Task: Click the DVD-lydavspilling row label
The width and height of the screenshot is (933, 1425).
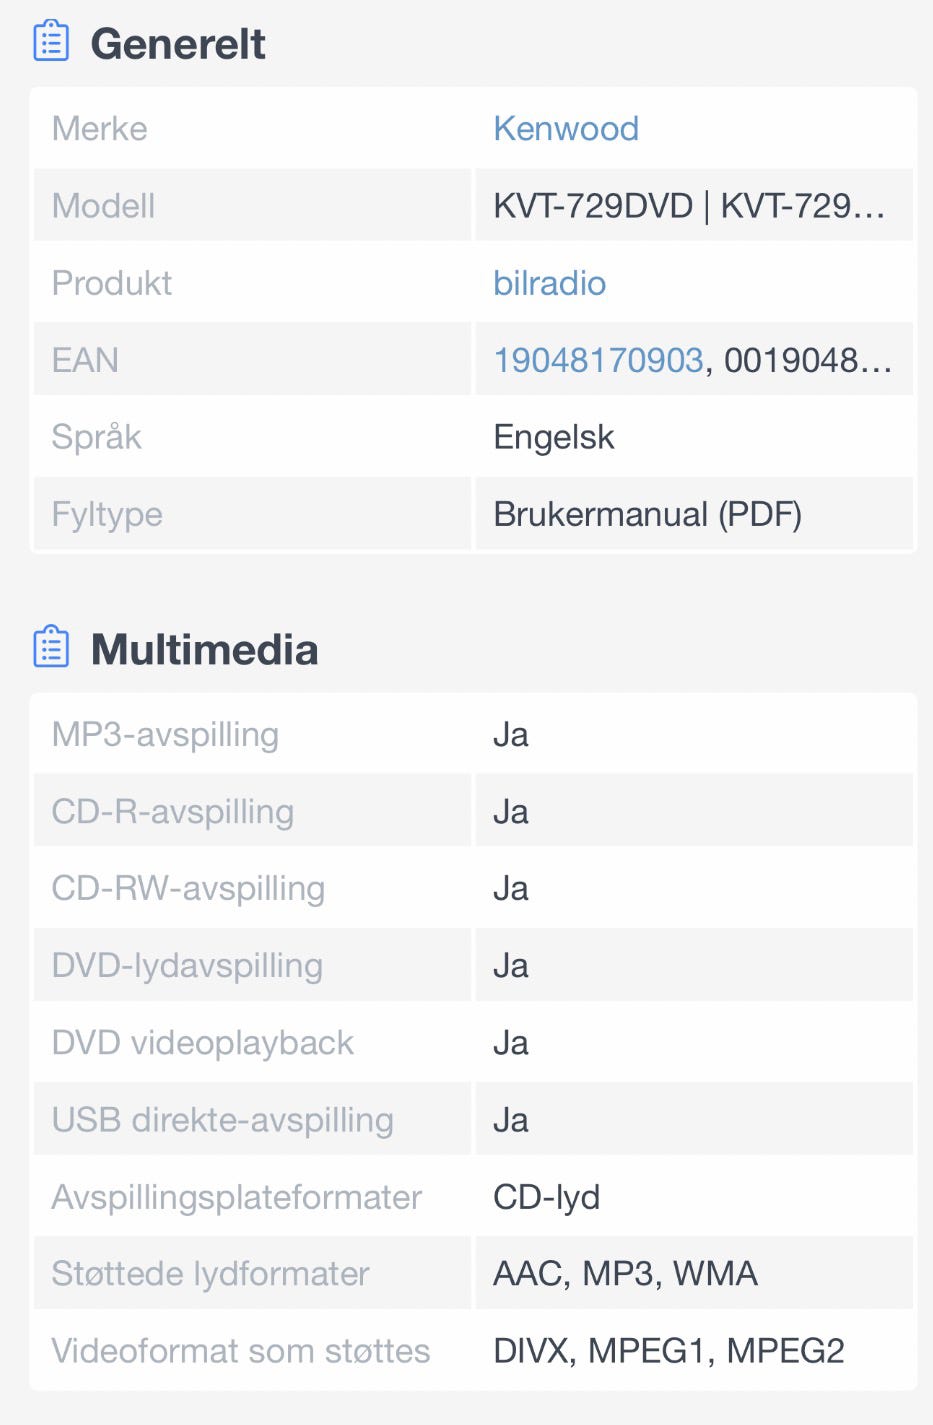Action: click(x=187, y=965)
